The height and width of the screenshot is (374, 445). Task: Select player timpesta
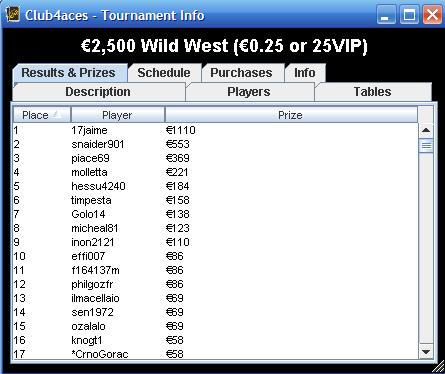pos(91,200)
